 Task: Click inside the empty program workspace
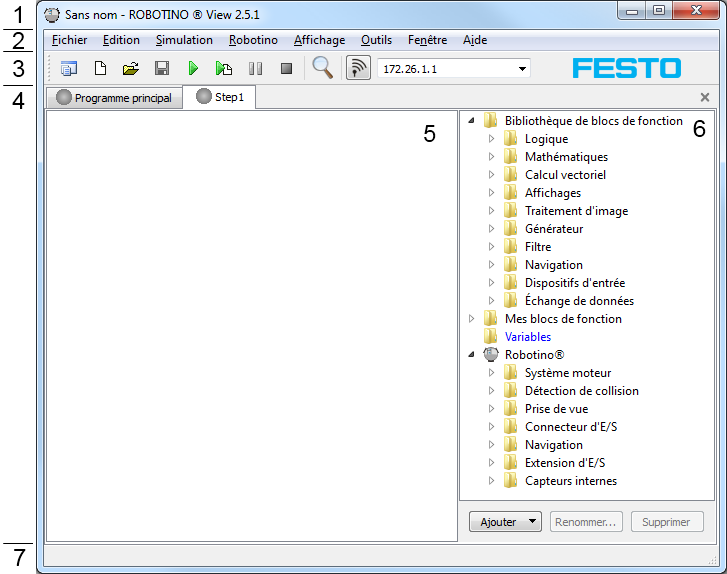coord(252,325)
